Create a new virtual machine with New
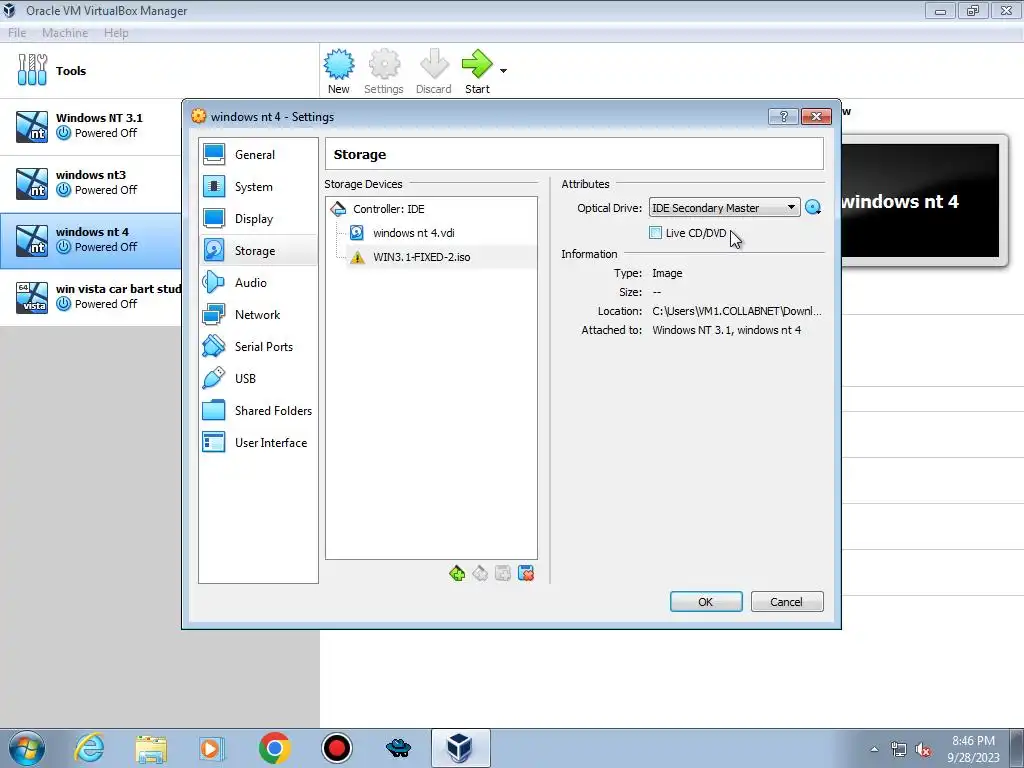 338,72
